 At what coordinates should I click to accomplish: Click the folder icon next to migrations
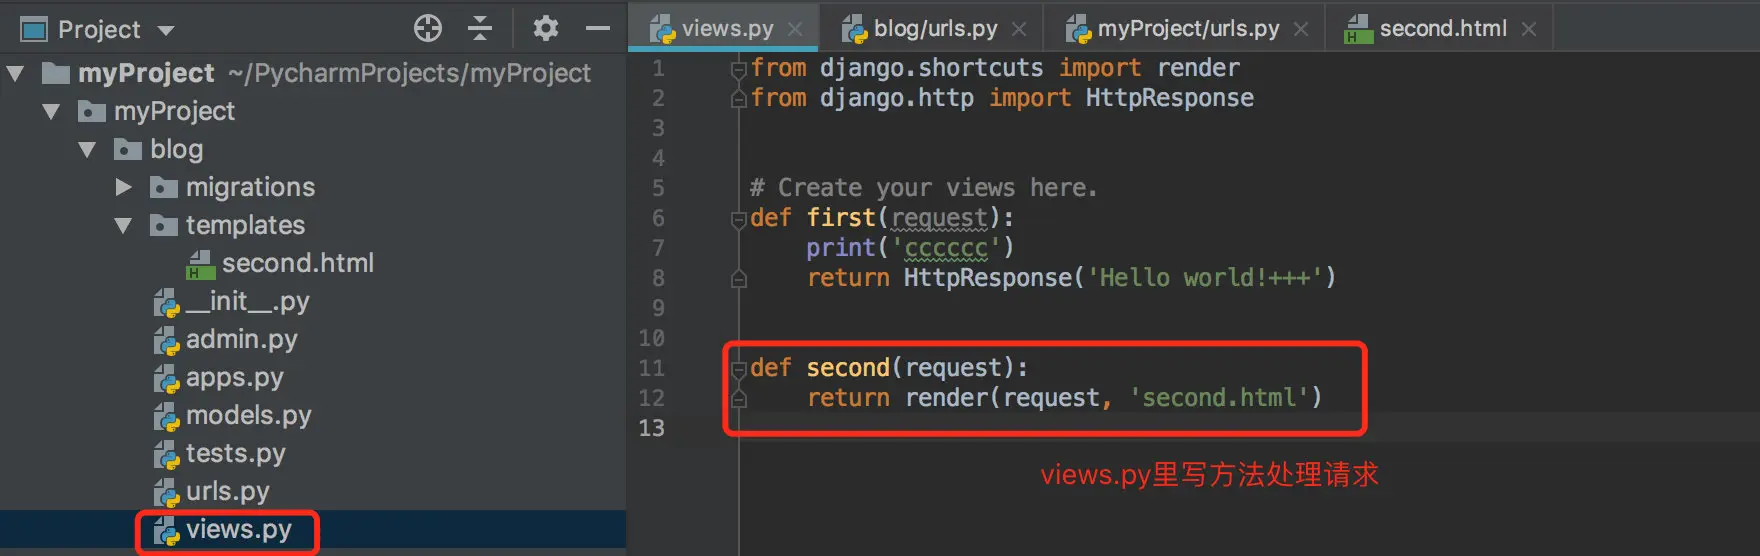click(163, 187)
